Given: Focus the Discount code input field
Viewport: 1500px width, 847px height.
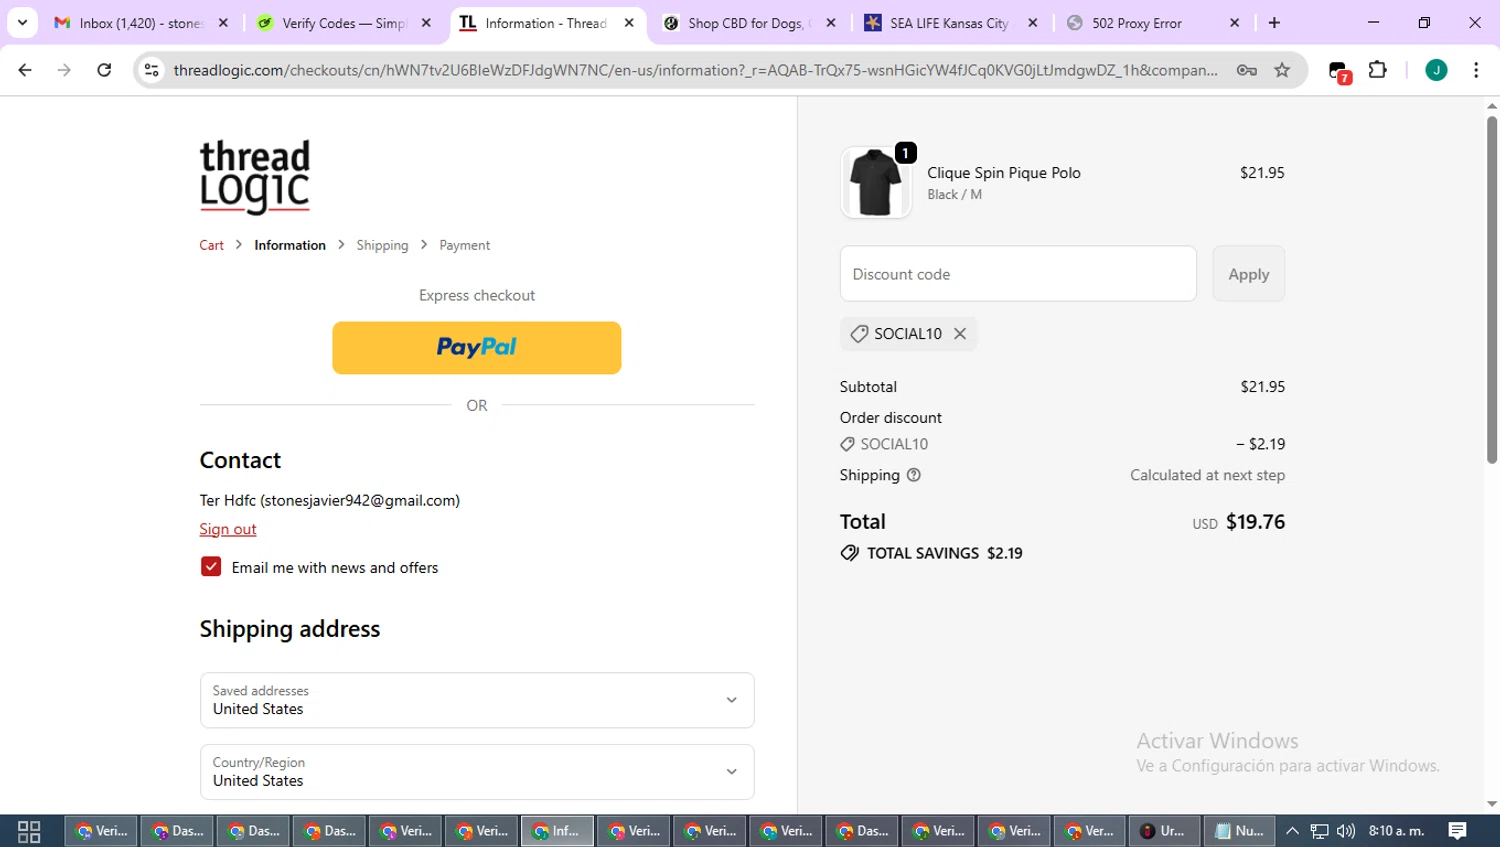Looking at the screenshot, I should (1018, 274).
